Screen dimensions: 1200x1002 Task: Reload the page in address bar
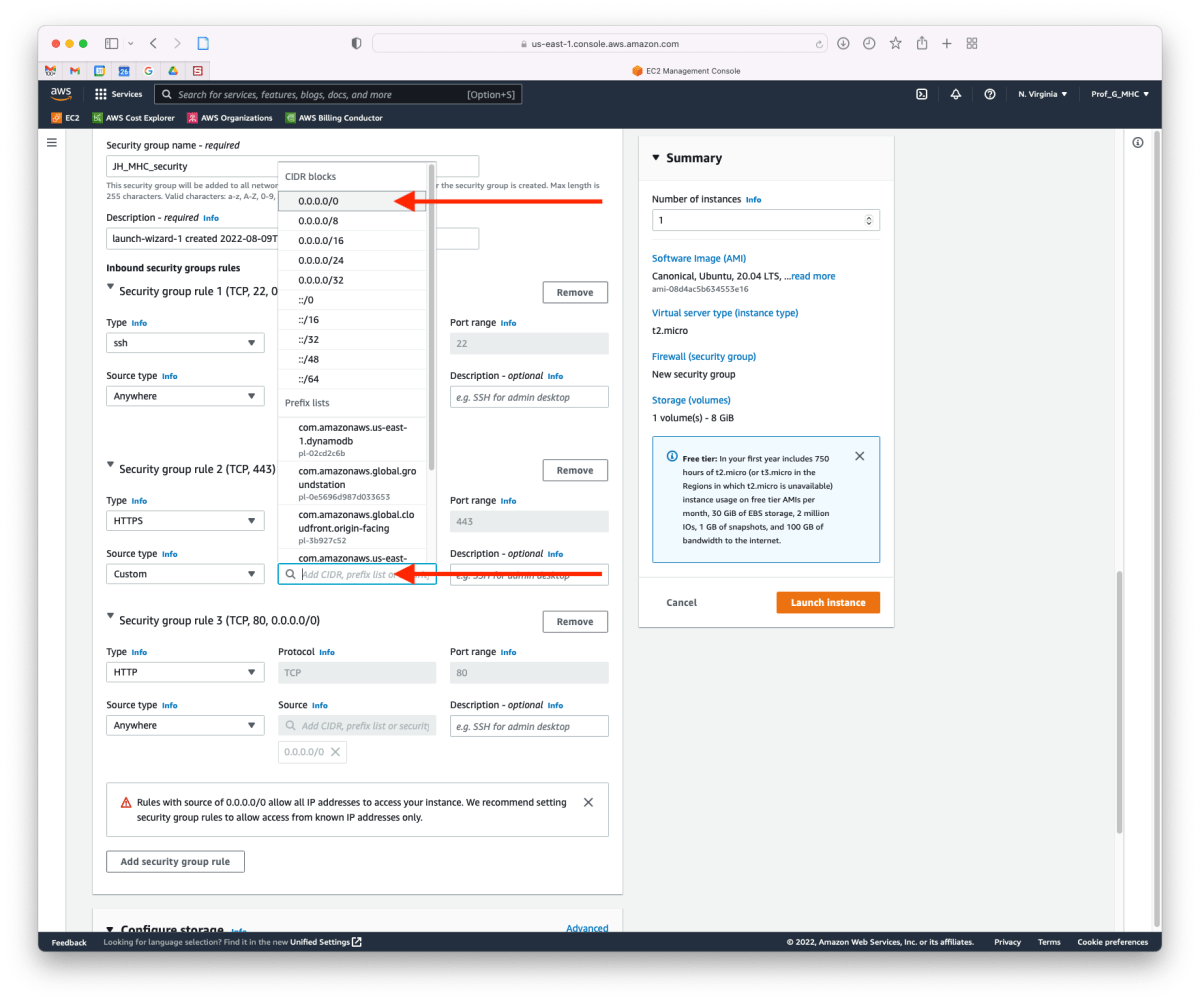click(821, 44)
